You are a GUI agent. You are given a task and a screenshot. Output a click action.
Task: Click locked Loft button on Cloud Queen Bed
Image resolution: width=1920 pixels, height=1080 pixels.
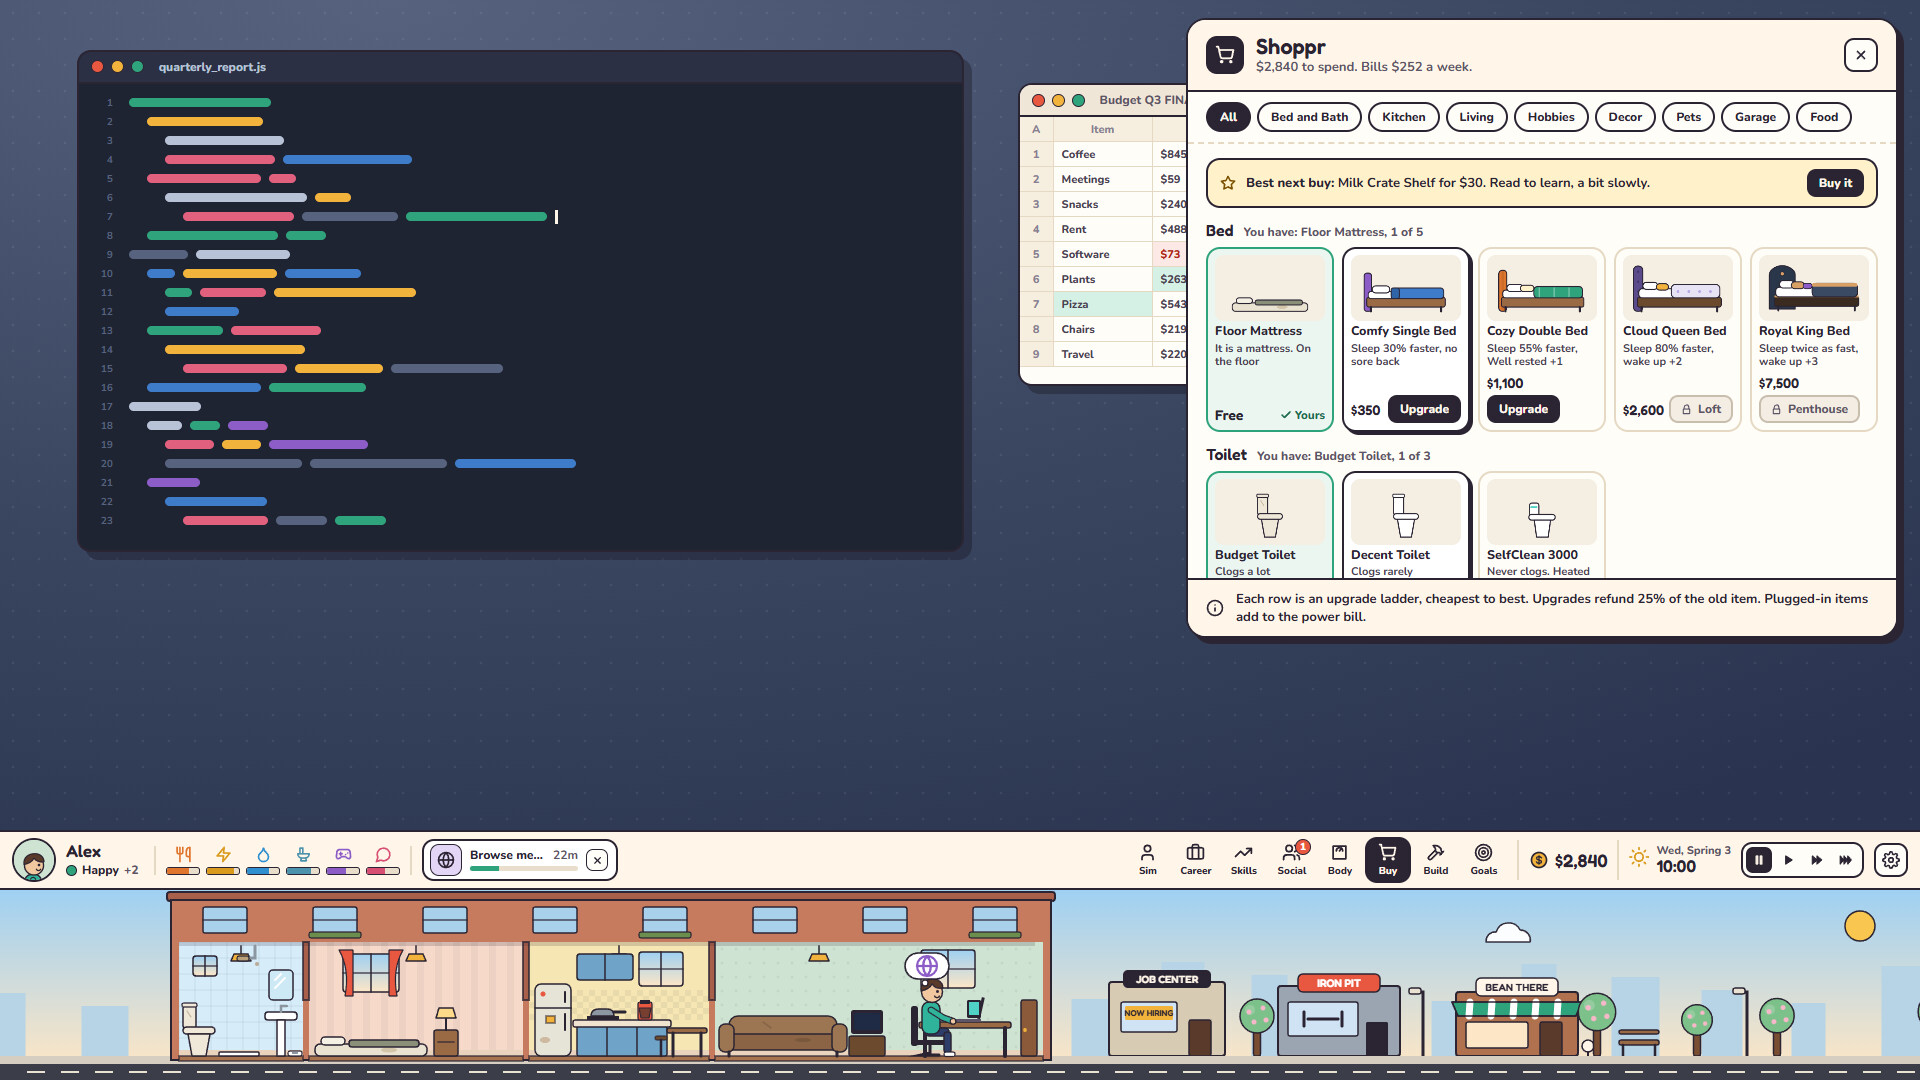(x=1701, y=409)
